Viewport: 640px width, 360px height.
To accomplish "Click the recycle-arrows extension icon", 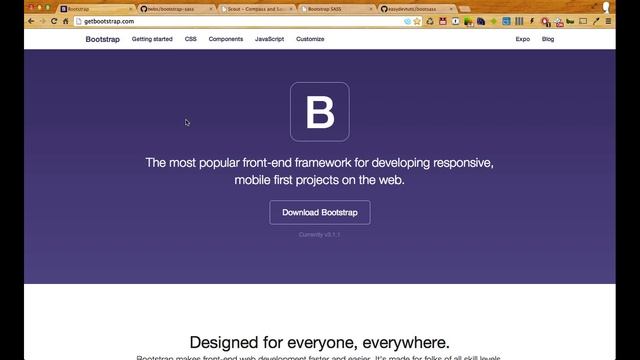I will (x=430, y=22).
